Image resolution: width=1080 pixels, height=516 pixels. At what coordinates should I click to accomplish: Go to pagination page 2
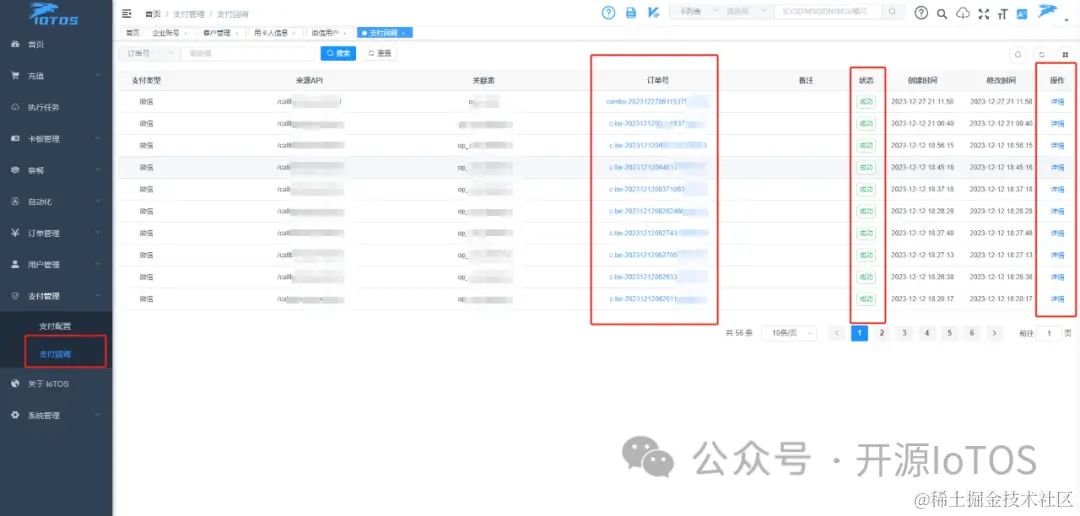coord(882,333)
